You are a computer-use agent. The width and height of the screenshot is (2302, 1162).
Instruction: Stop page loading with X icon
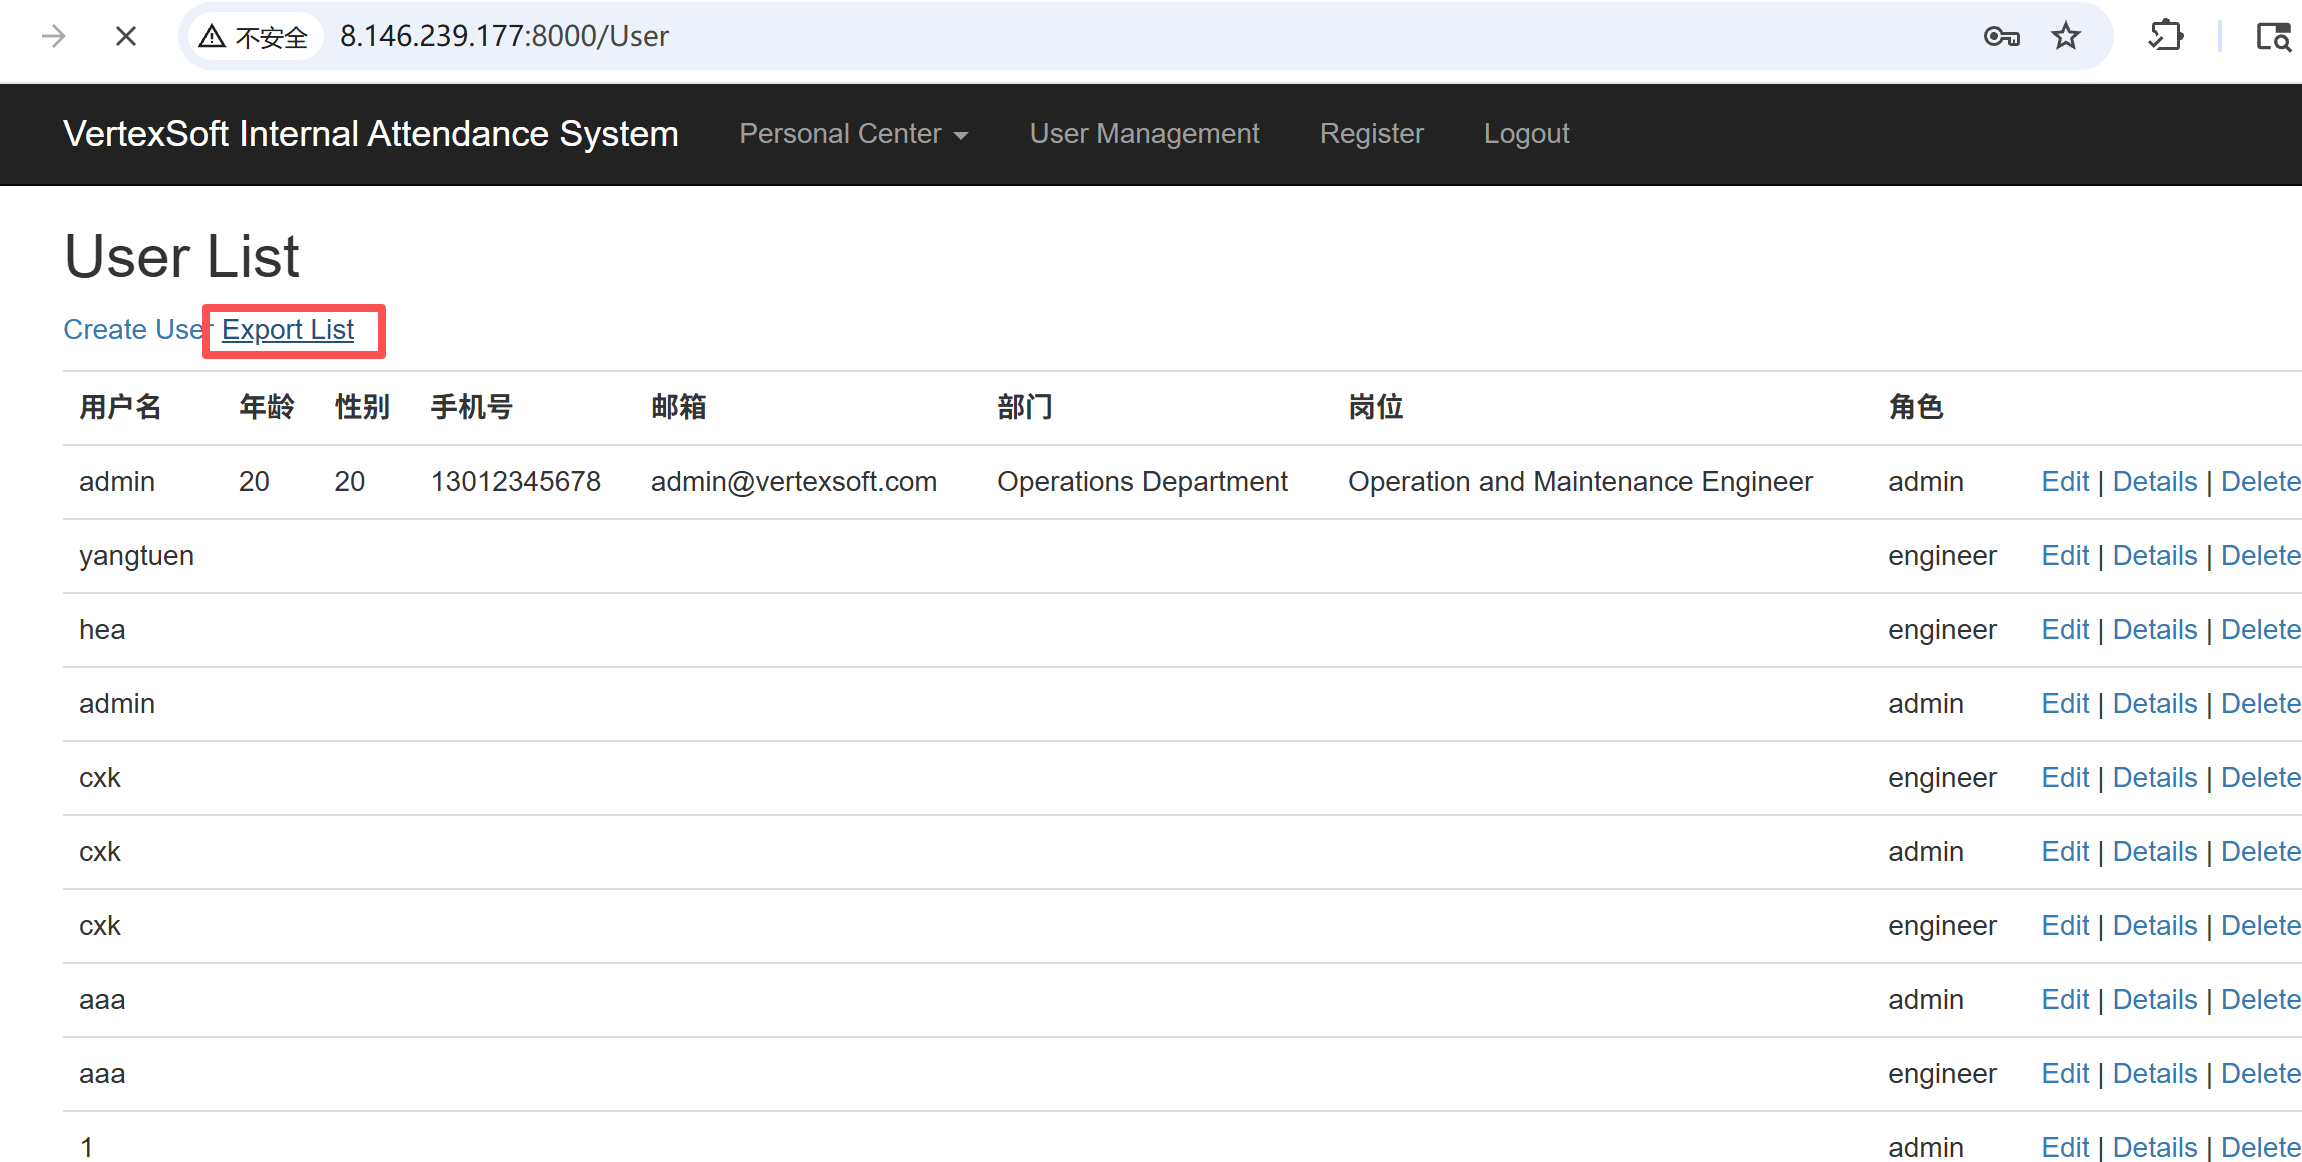(x=126, y=37)
